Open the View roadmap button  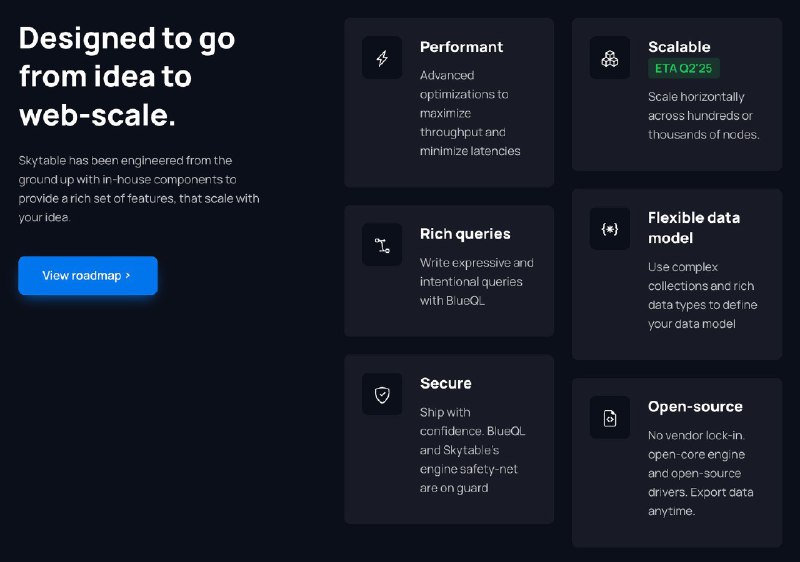click(x=88, y=275)
